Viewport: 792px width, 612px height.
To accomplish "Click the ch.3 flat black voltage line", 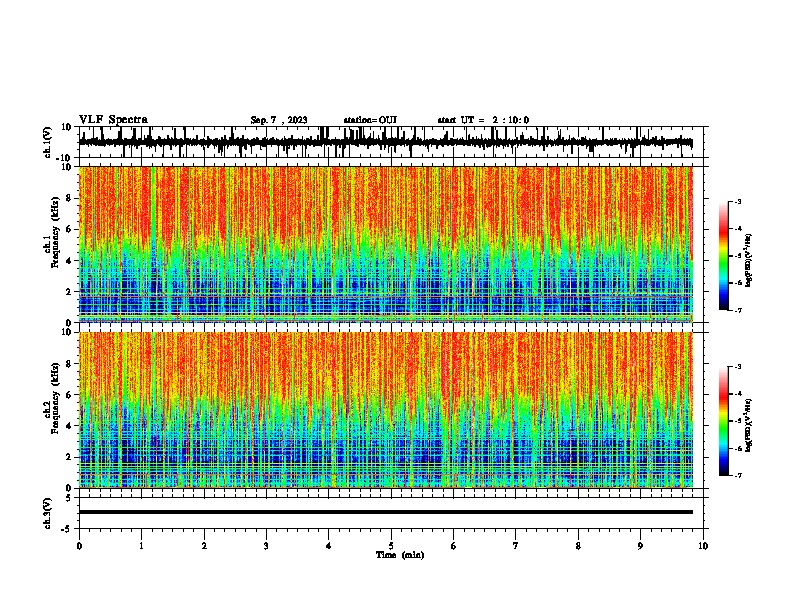I will pos(385,512).
